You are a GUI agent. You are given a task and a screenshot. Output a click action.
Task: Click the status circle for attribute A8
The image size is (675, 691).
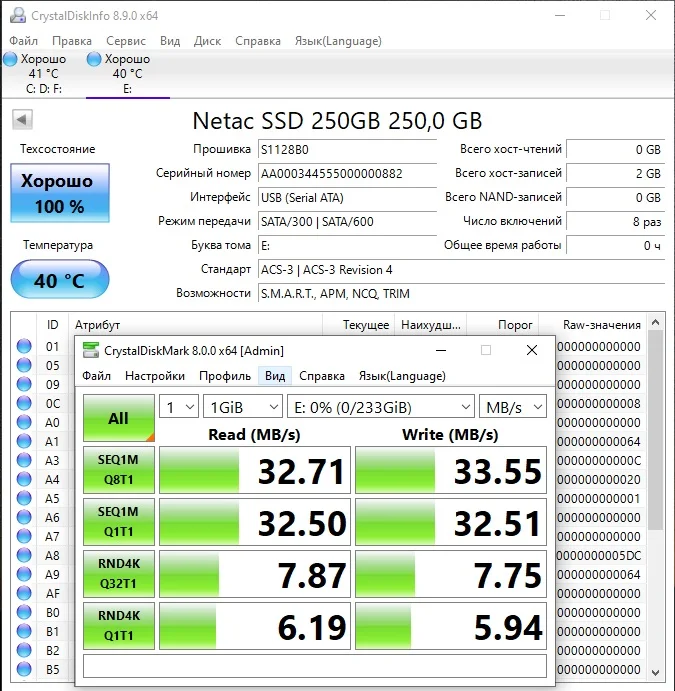point(24,555)
